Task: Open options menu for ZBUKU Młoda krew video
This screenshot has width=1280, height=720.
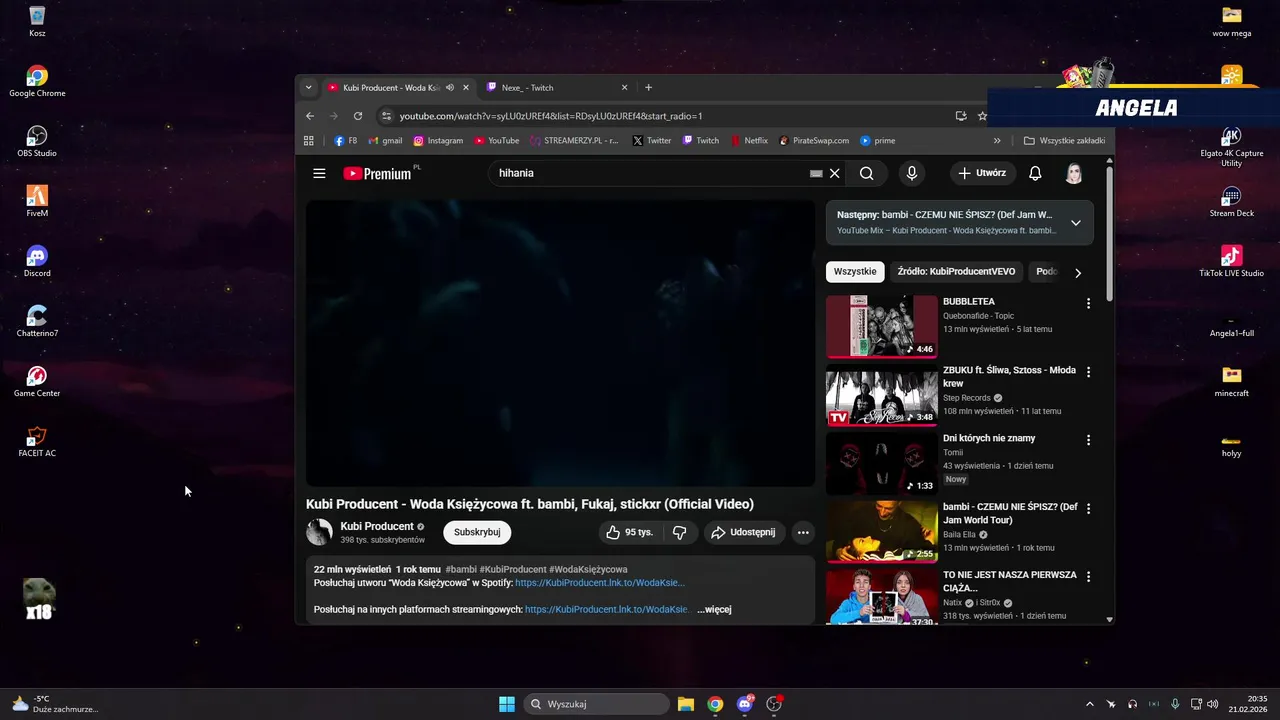Action: 1088,372
